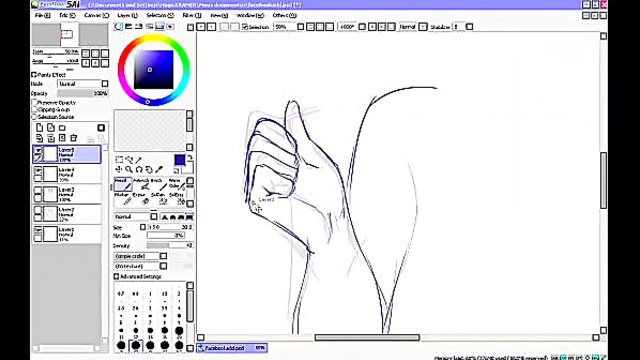Show the RGB slider panel icon
The width and height of the screenshot is (640, 360).
coord(129,27)
